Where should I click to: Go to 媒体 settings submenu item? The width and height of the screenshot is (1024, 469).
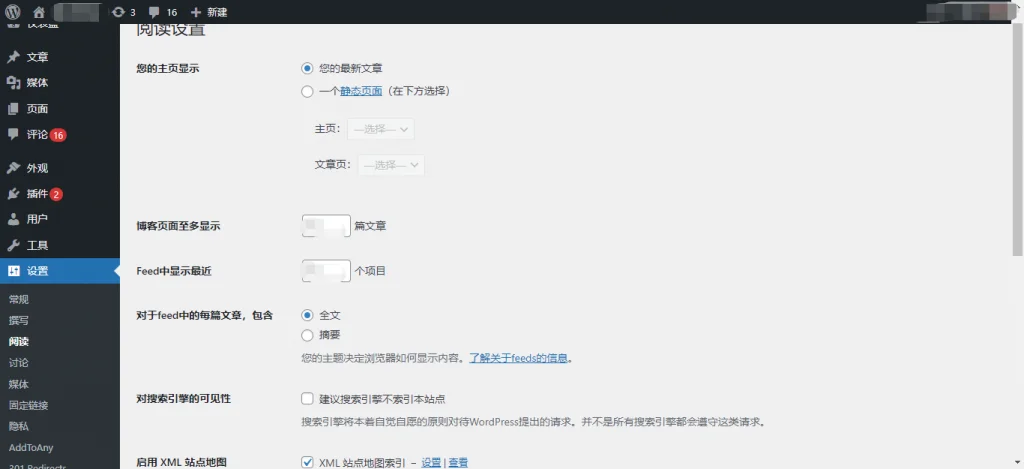pyautogui.click(x=18, y=384)
